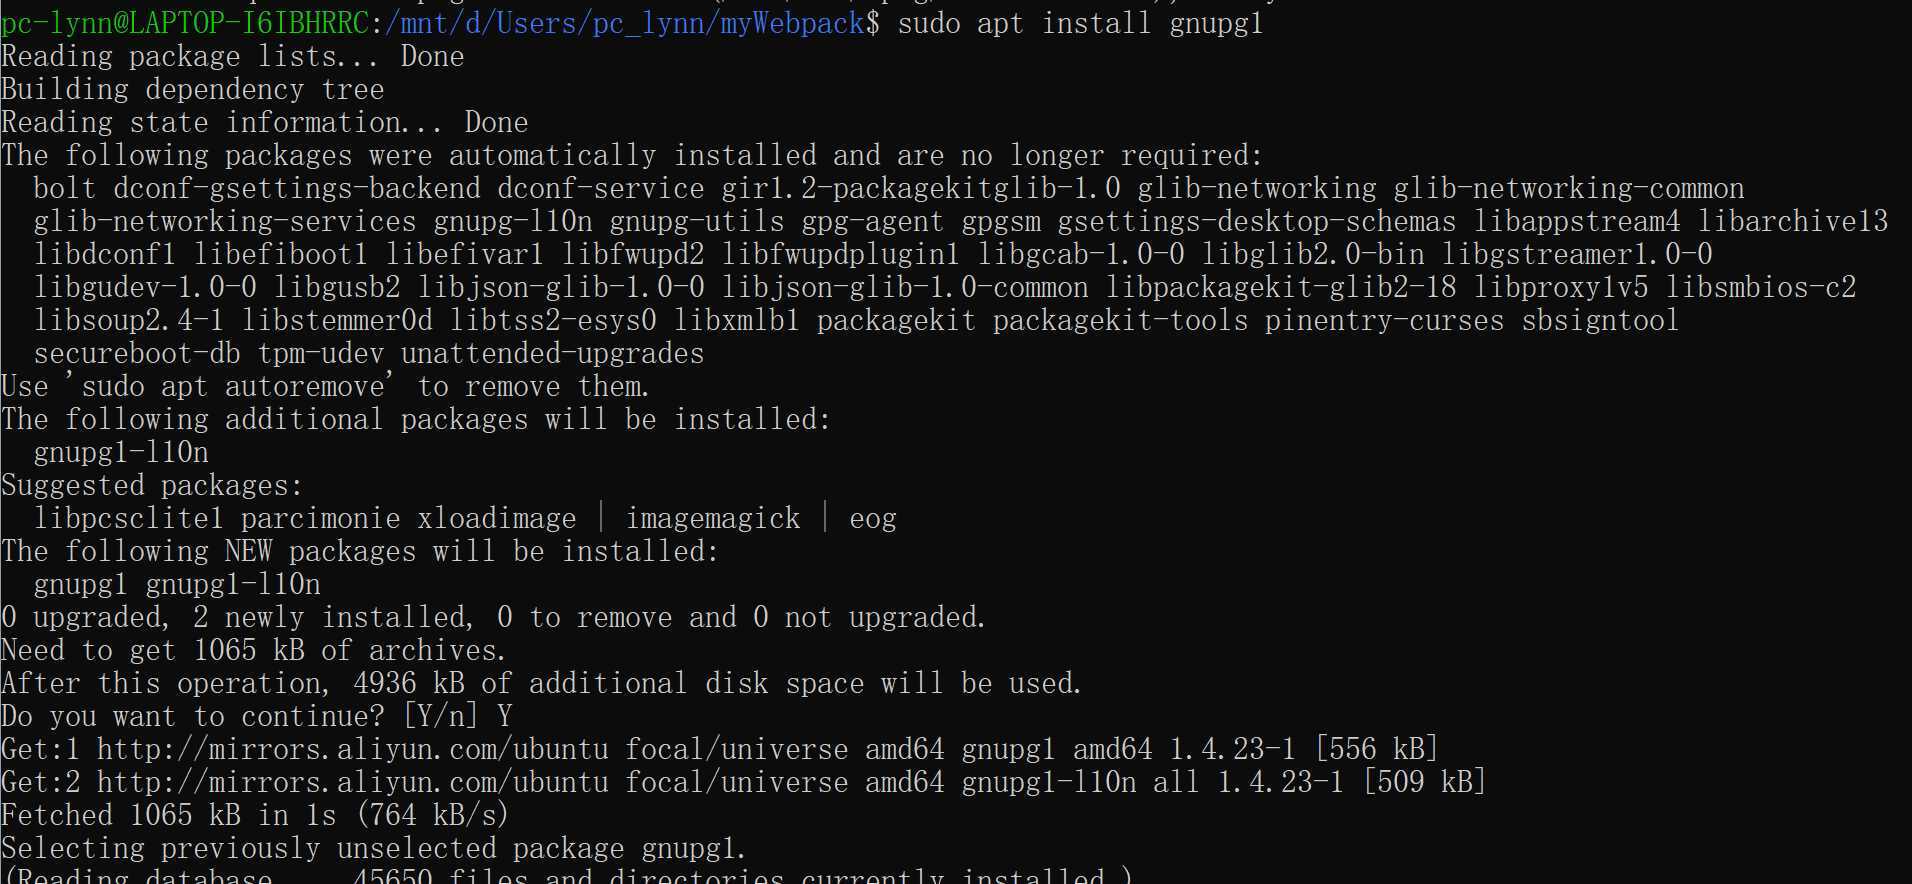Click the 'secureboot-db' package name
Image resolution: width=1912 pixels, height=884 pixels.
click(137, 353)
